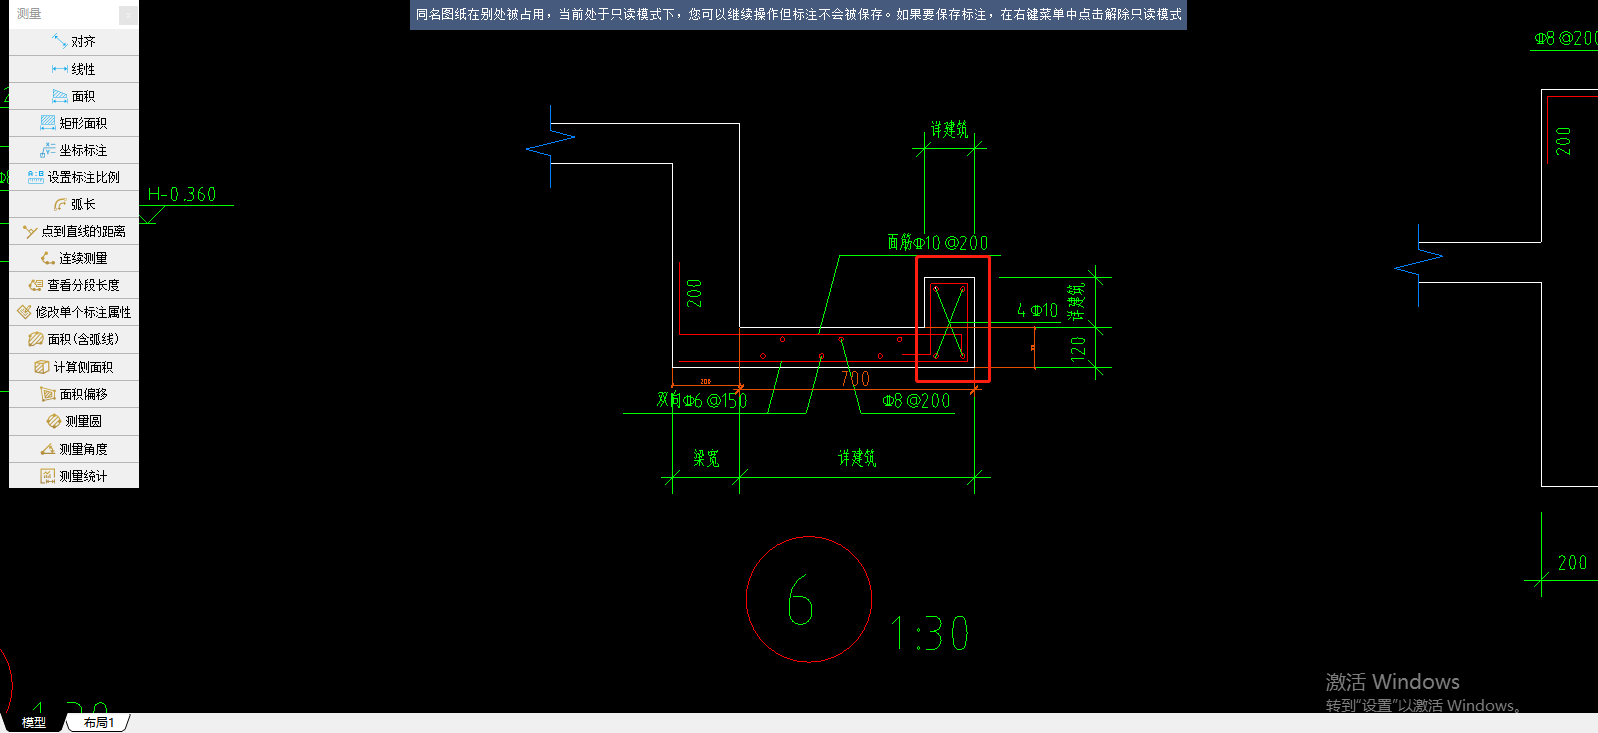Click the read-only mode notice banner
The image size is (1598, 733).
point(798,15)
